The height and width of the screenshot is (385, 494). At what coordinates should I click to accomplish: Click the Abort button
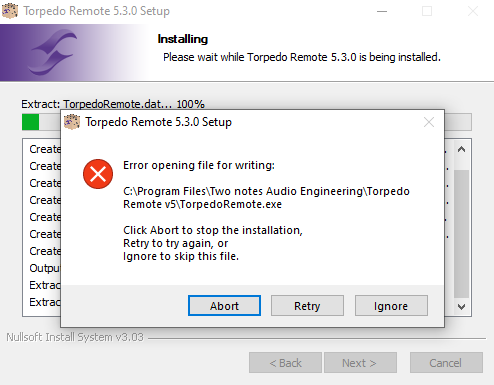click(224, 305)
